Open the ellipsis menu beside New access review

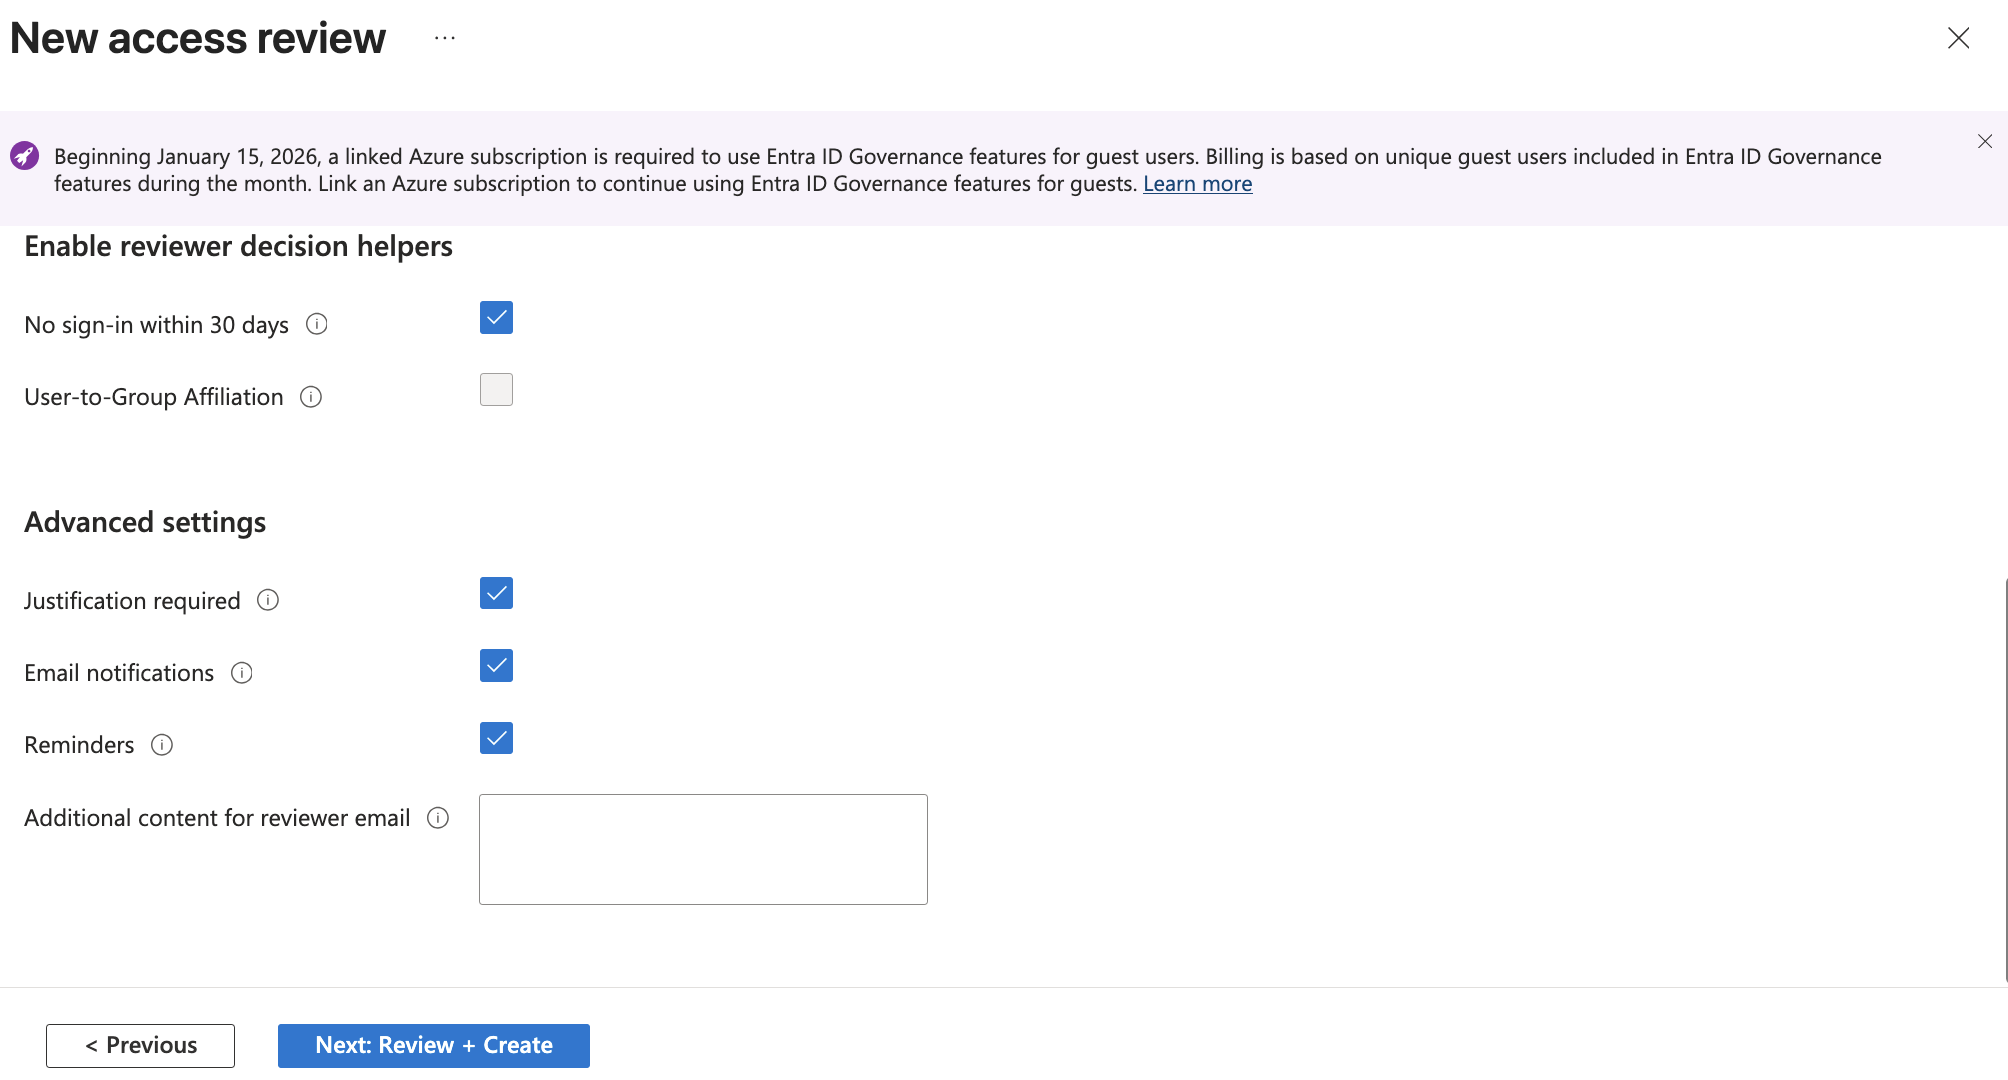[x=445, y=38]
